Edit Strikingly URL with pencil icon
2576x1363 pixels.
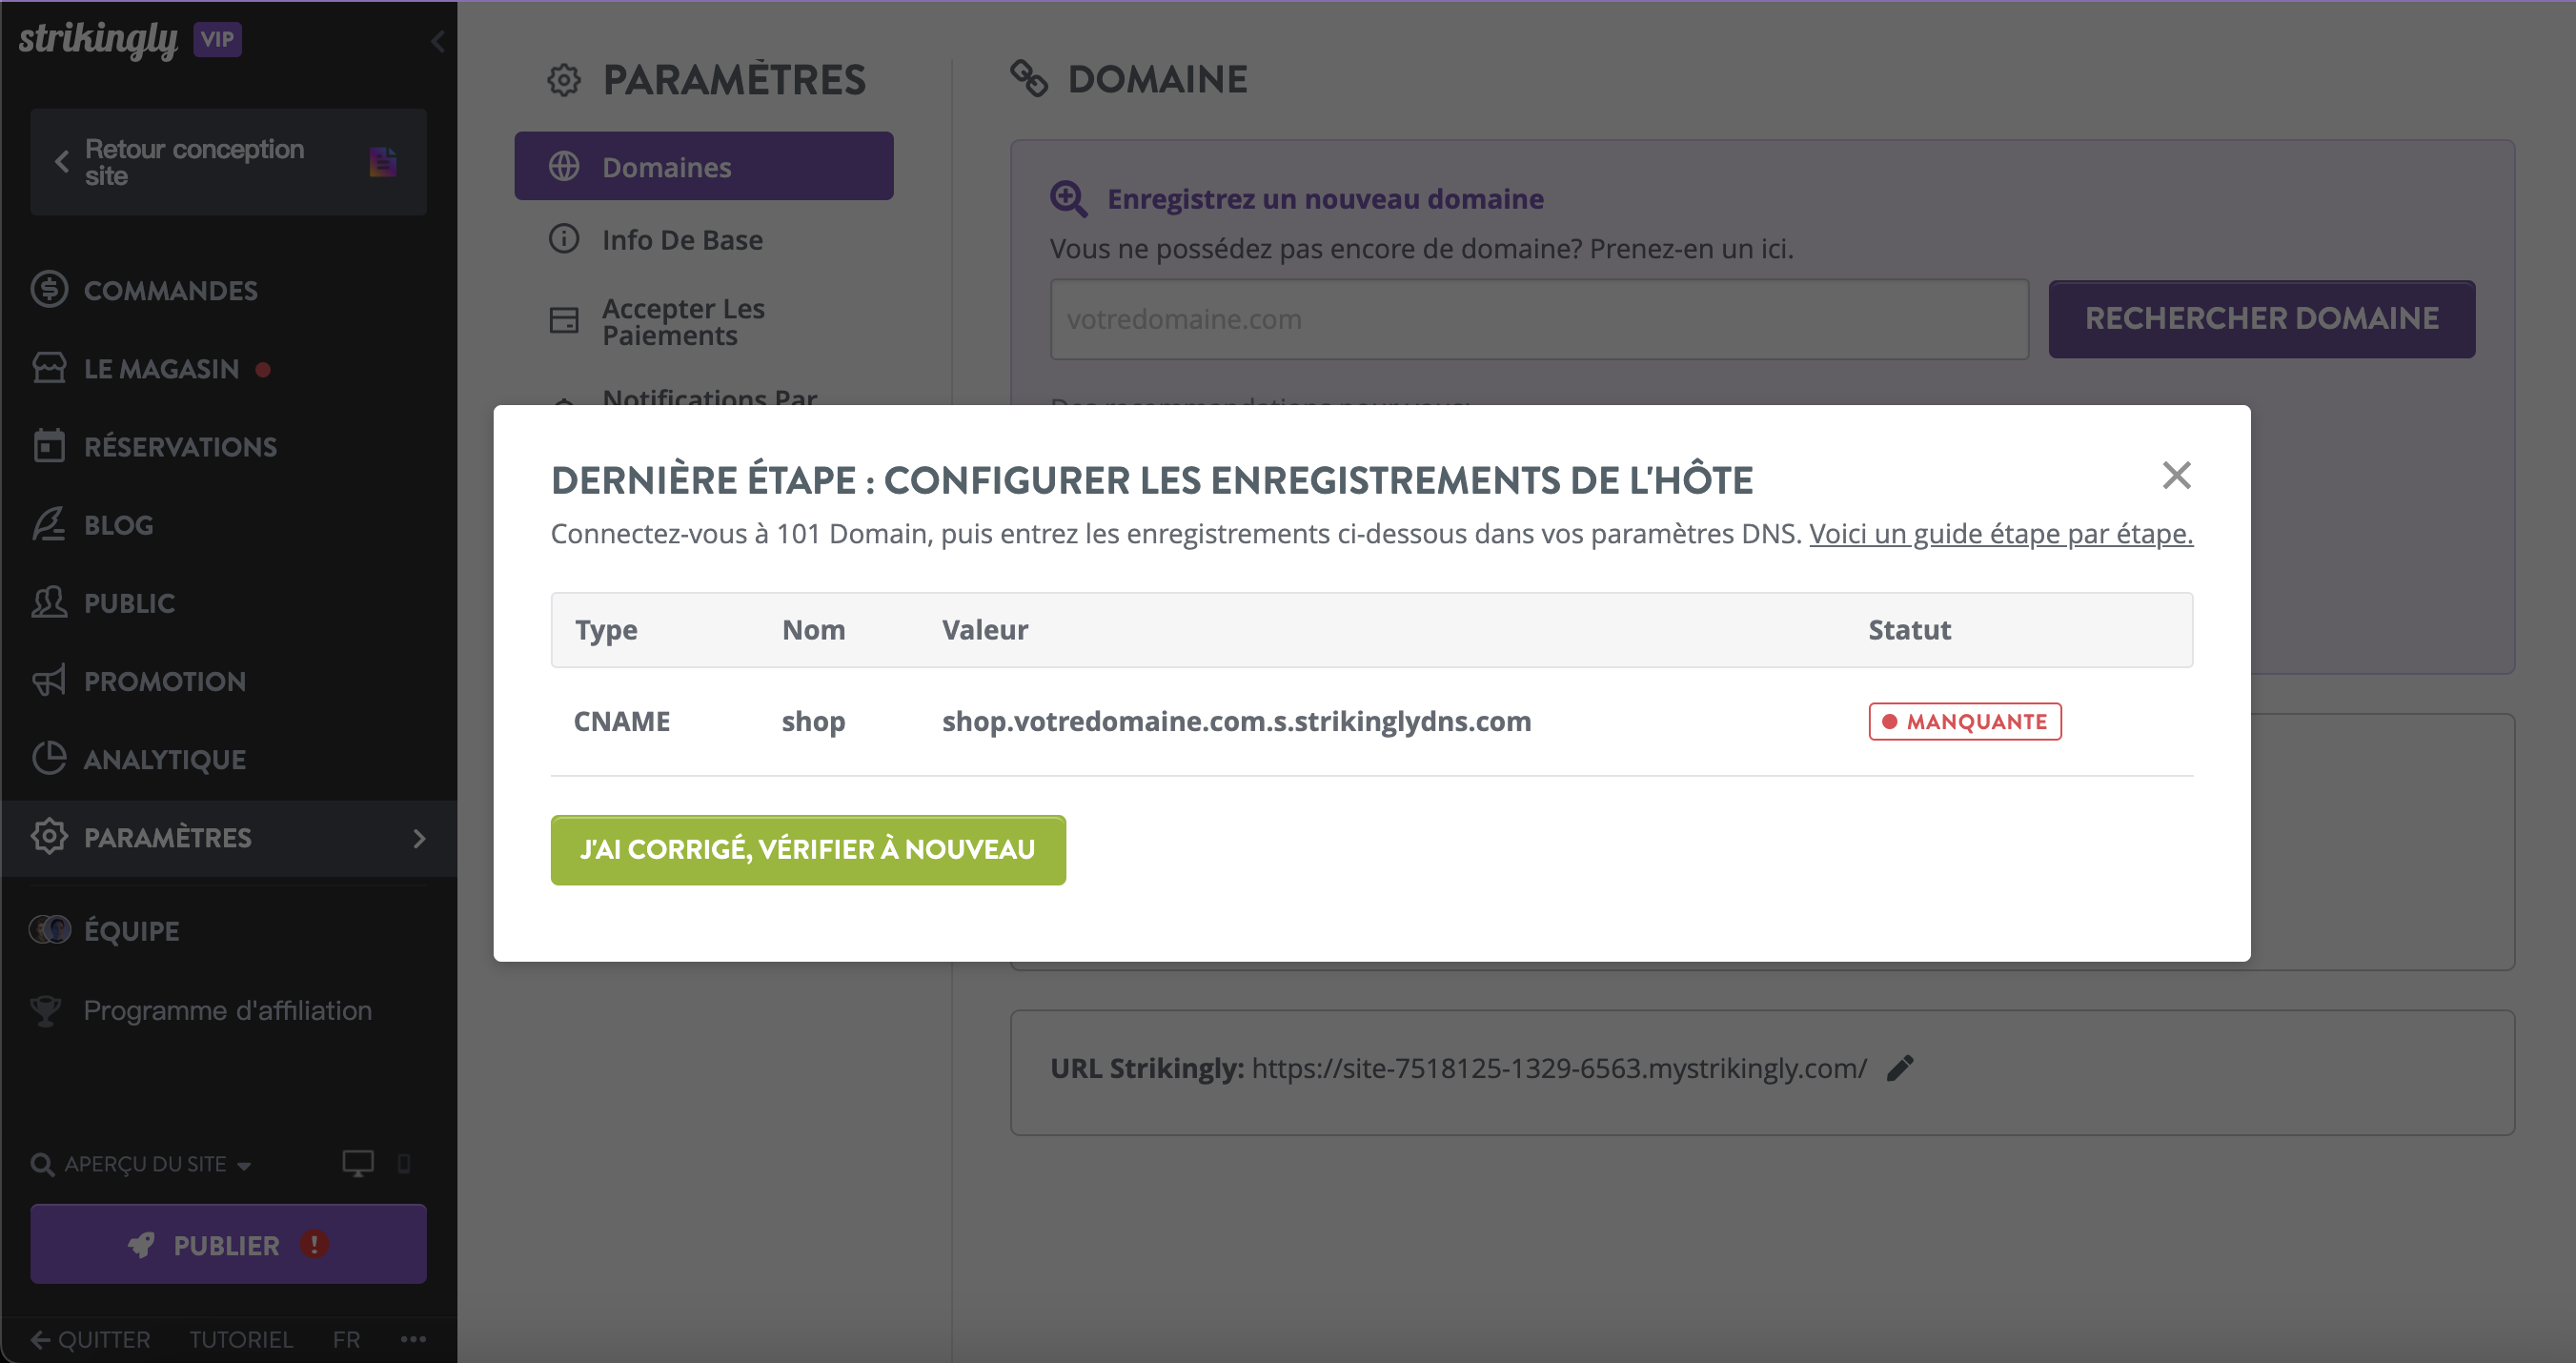pos(1900,1068)
